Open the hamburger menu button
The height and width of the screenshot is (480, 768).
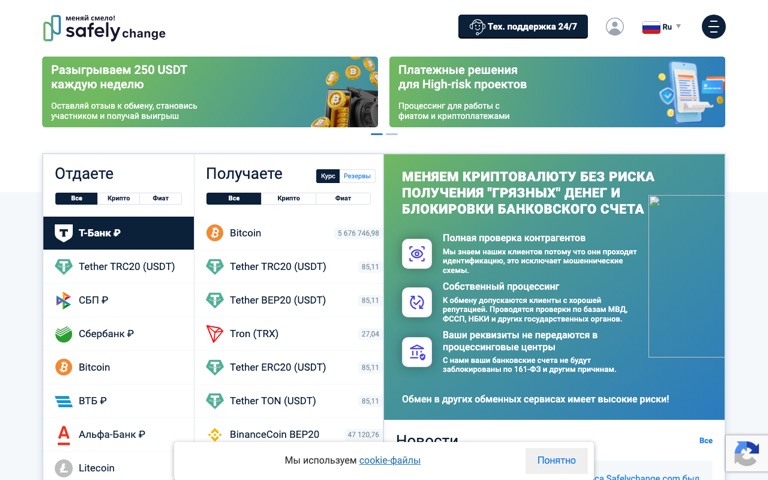(x=714, y=26)
